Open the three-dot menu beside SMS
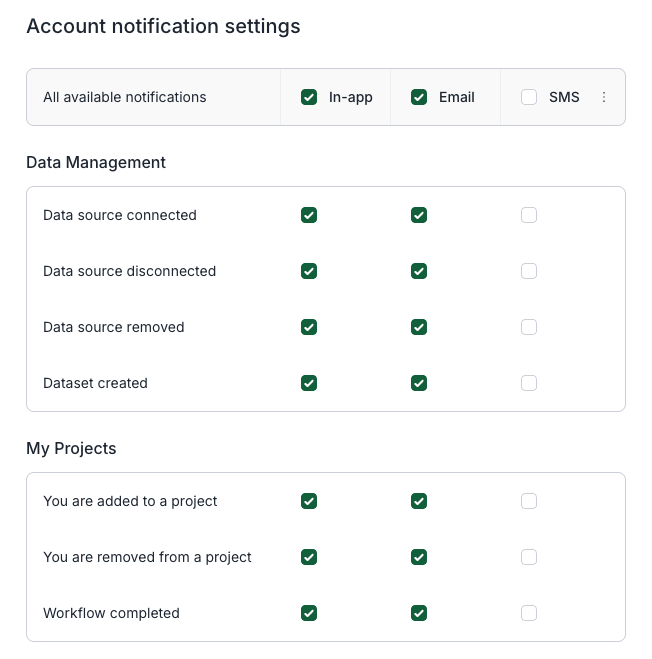652x659 pixels. click(x=603, y=97)
